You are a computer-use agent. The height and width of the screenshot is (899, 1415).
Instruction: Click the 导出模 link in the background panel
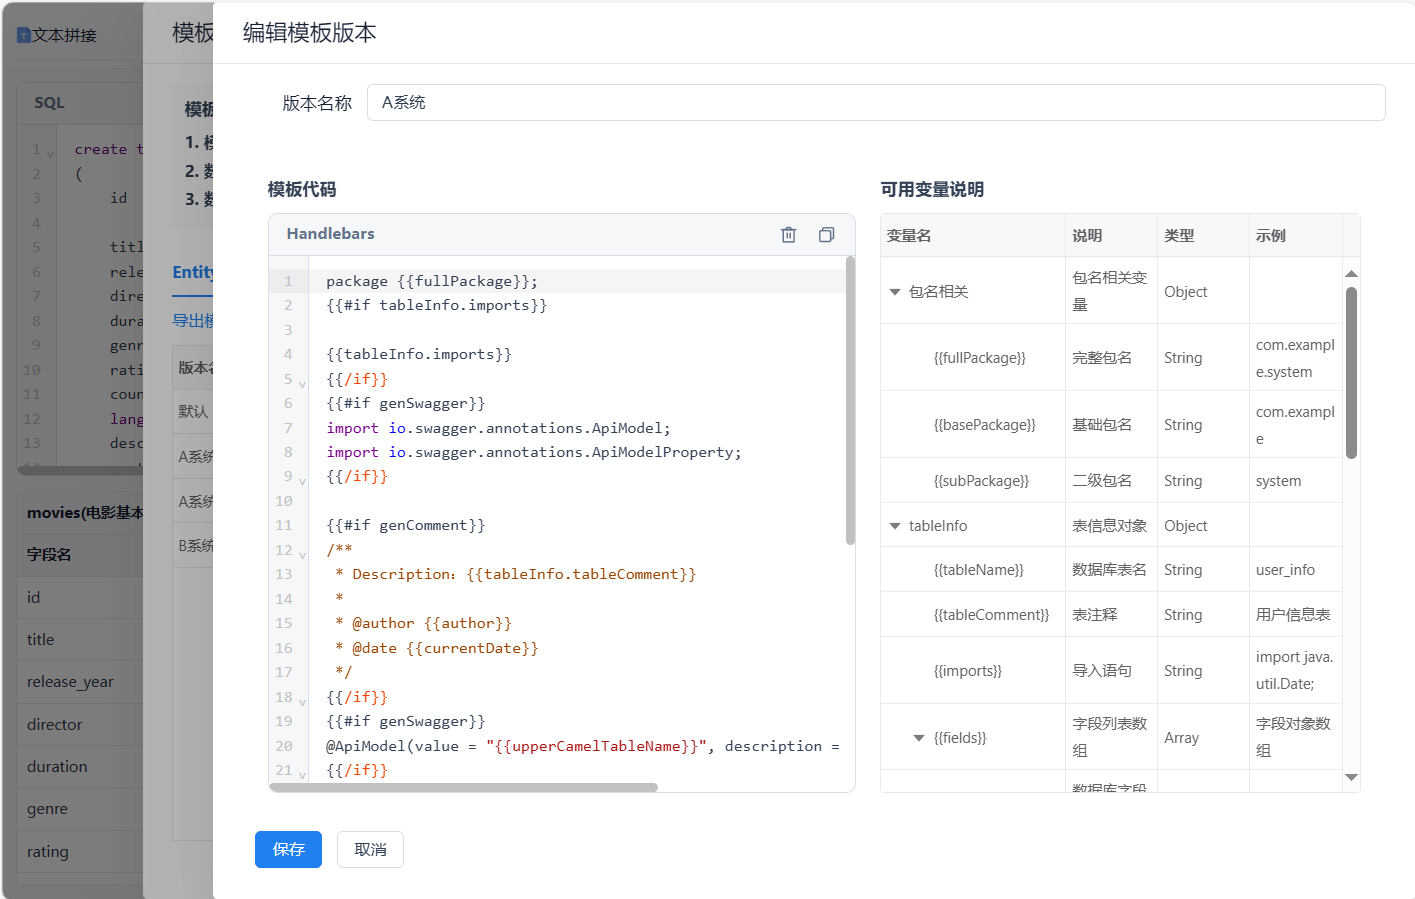pyautogui.click(x=192, y=321)
